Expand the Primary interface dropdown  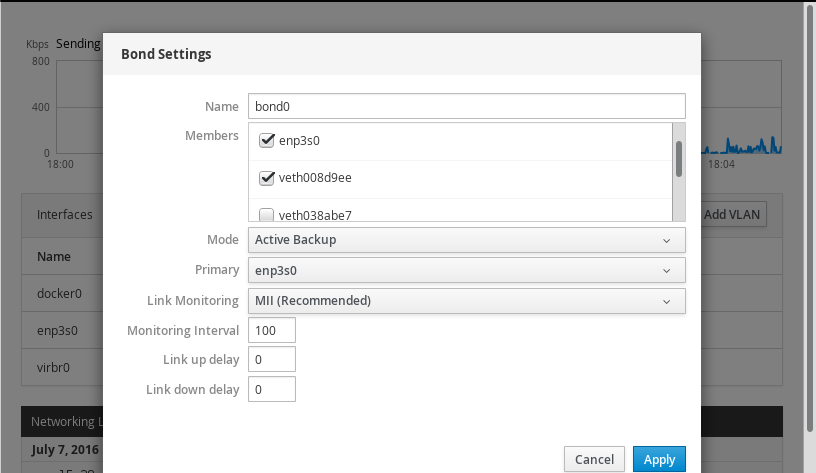click(x=466, y=270)
